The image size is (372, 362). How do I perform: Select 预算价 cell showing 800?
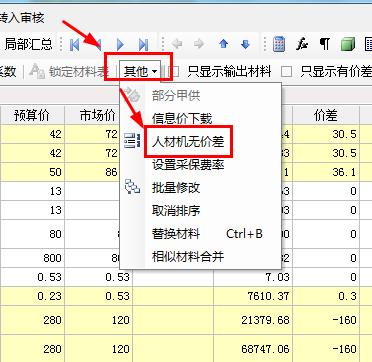click(x=32, y=258)
